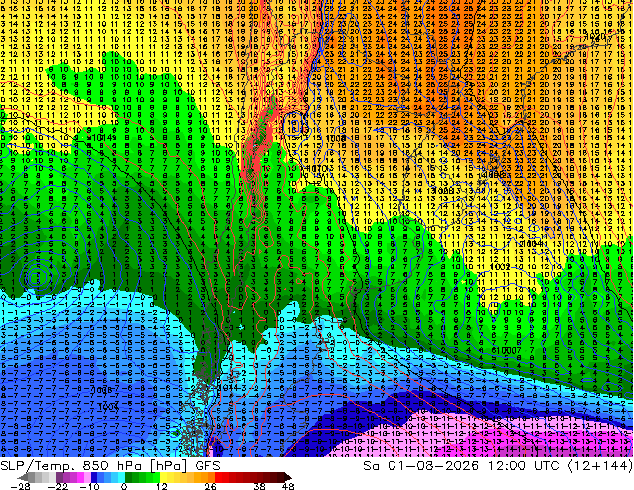
Task: Click the '-28' legend value
Action: pyautogui.click(x=20, y=486)
